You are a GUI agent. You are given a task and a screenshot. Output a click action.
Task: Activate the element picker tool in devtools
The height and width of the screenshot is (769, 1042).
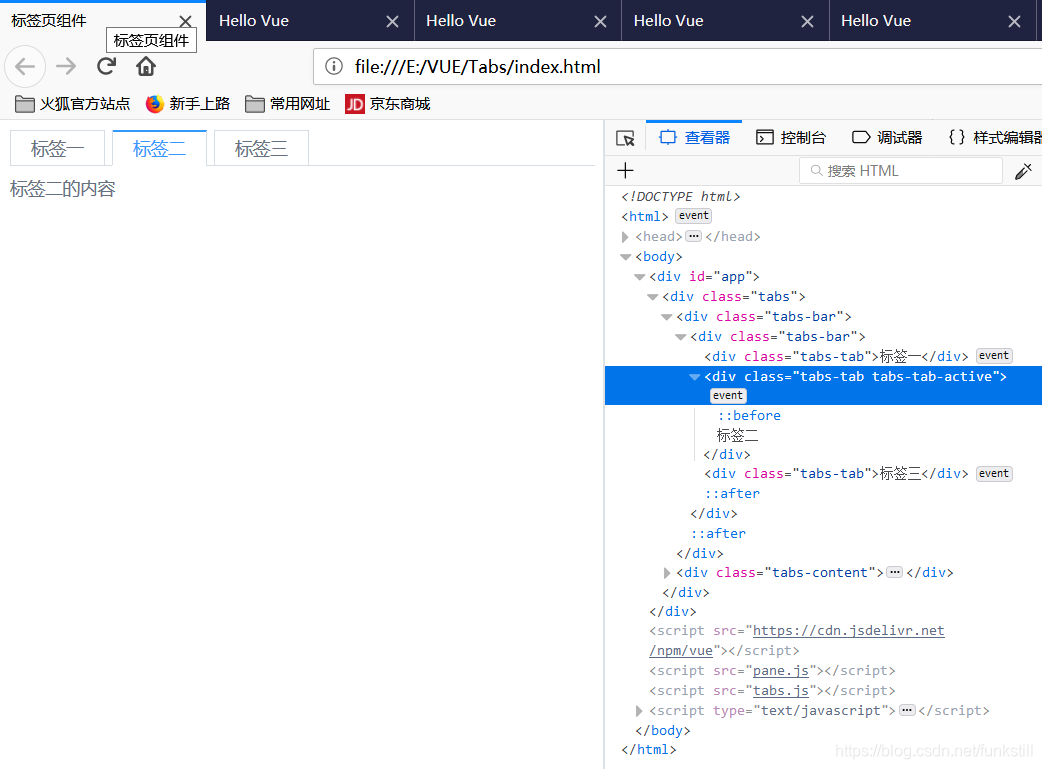[x=625, y=138]
